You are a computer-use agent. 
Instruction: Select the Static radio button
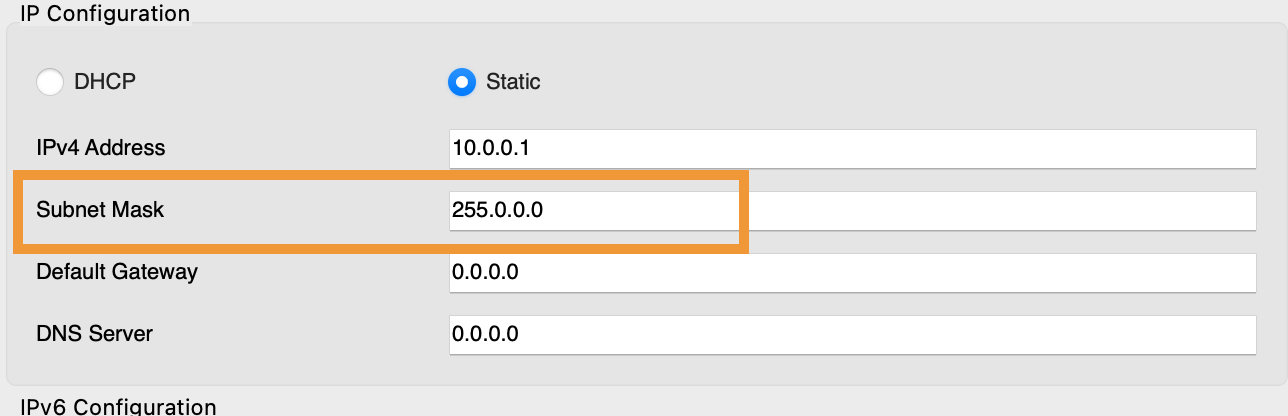[x=461, y=82]
